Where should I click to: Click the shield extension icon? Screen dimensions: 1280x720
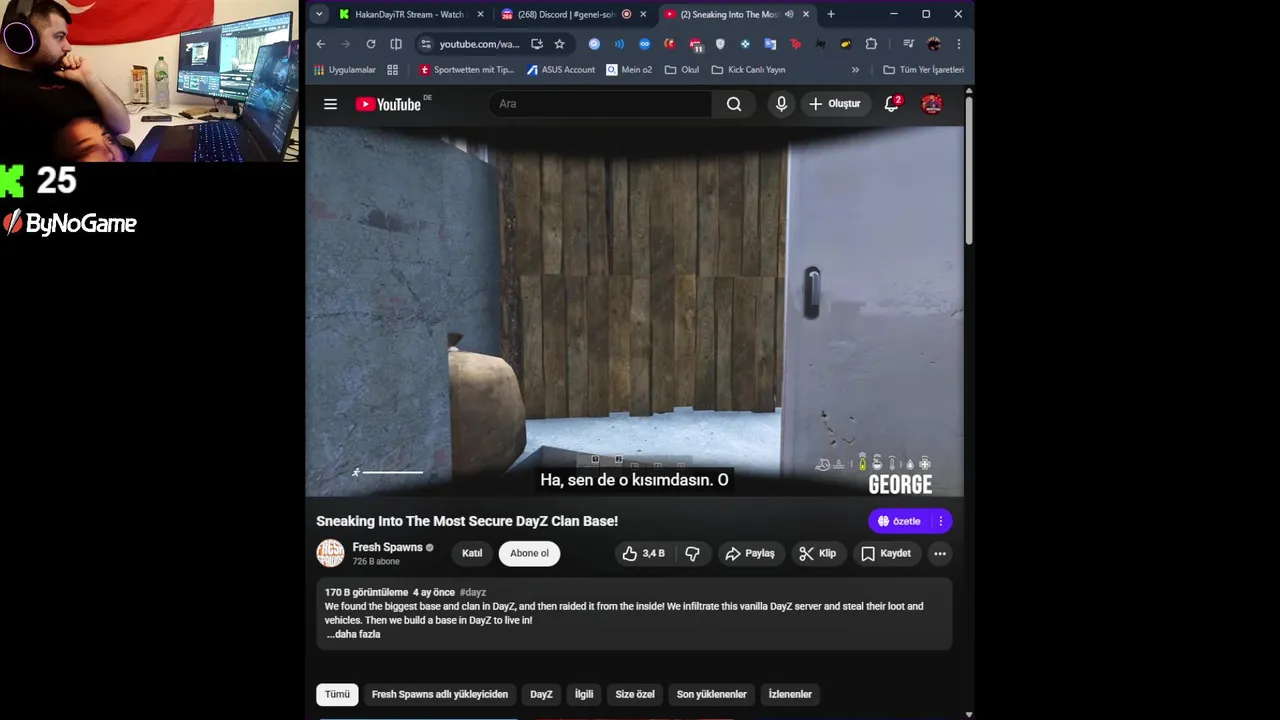720,44
